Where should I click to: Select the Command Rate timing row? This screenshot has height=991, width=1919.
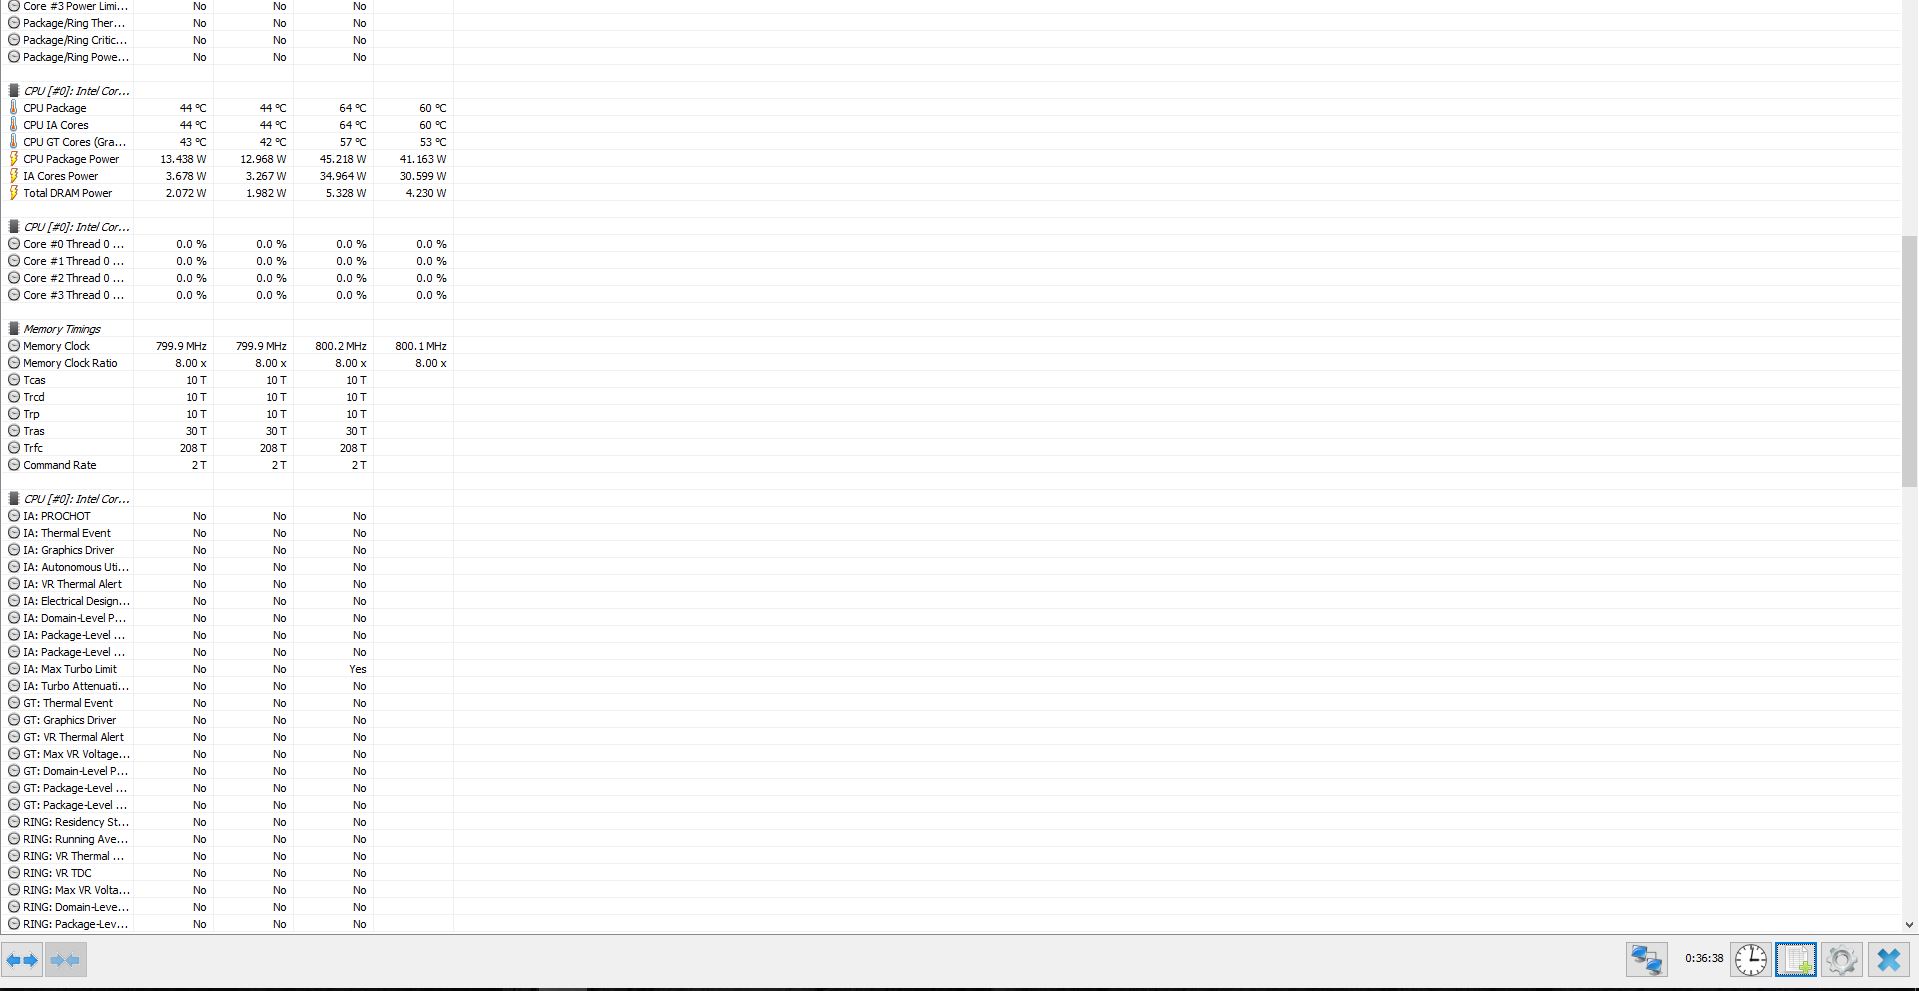pos(228,465)
